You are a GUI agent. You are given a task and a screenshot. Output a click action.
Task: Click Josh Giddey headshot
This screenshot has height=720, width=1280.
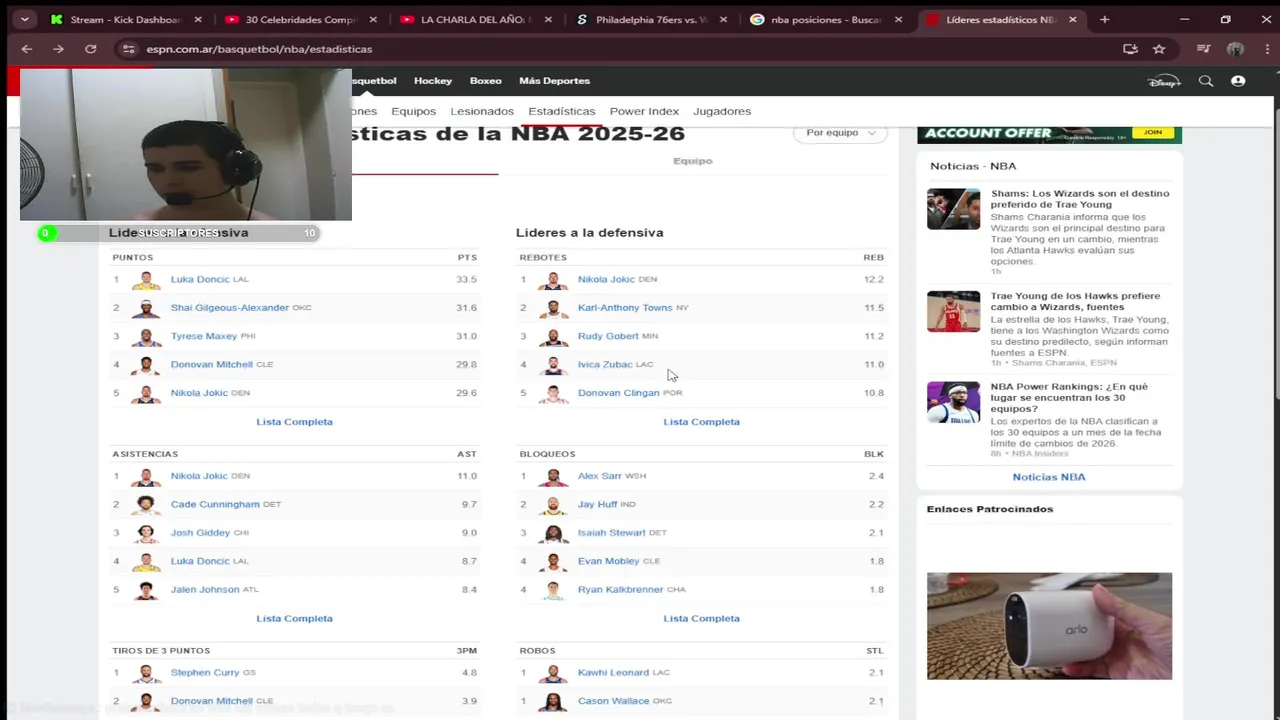click(x=147, y=533)
